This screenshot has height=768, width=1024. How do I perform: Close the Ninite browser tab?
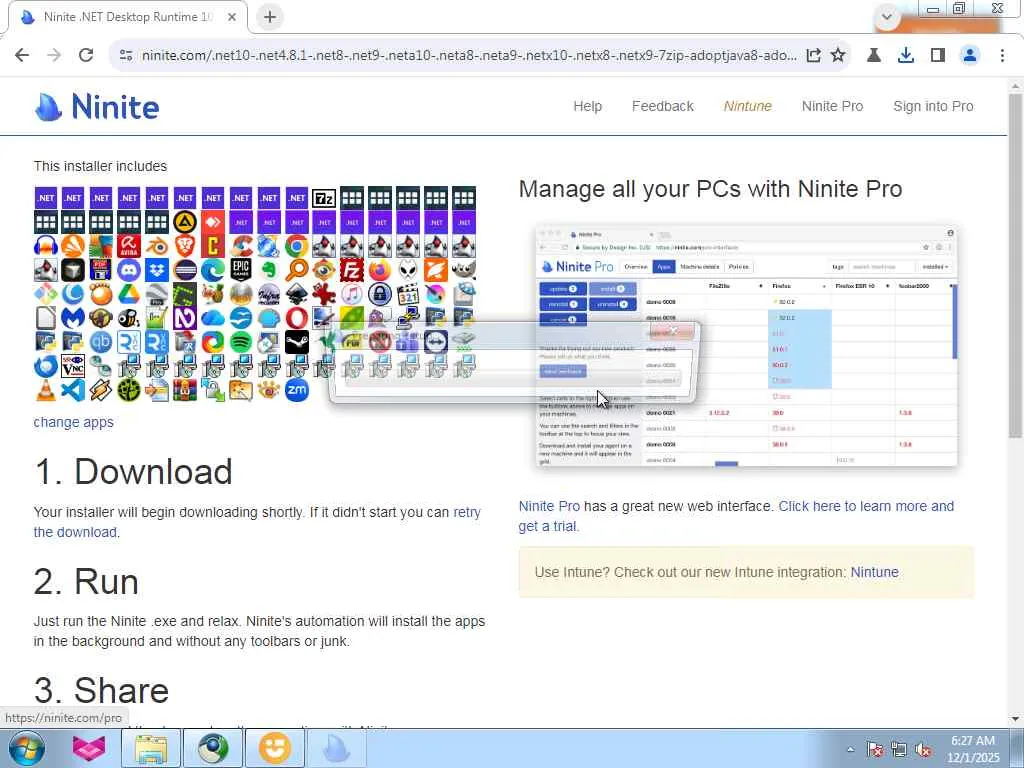coord(232,17)
